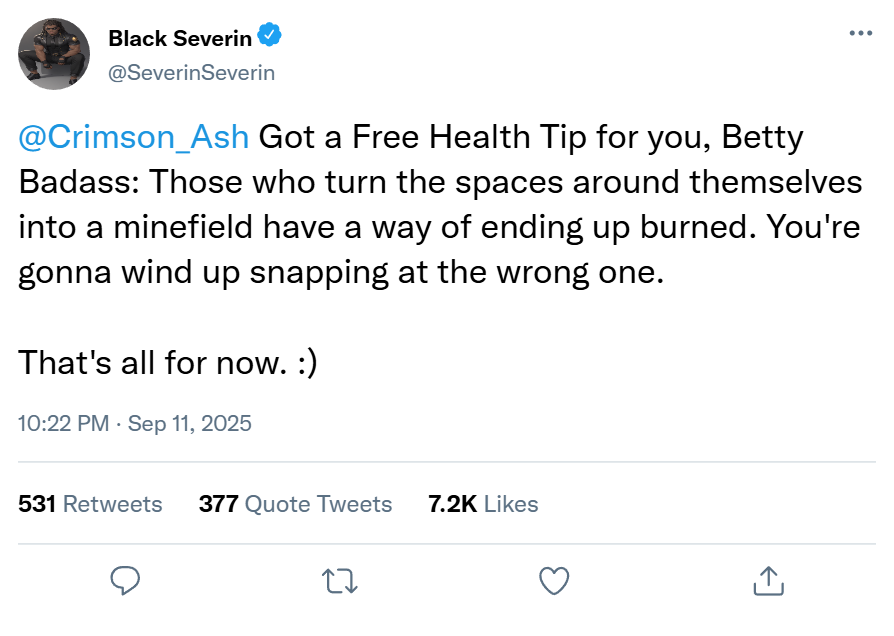Open the Black Severin display name
Viewport: 894px width, 636px height.
[x=180, y=39]
